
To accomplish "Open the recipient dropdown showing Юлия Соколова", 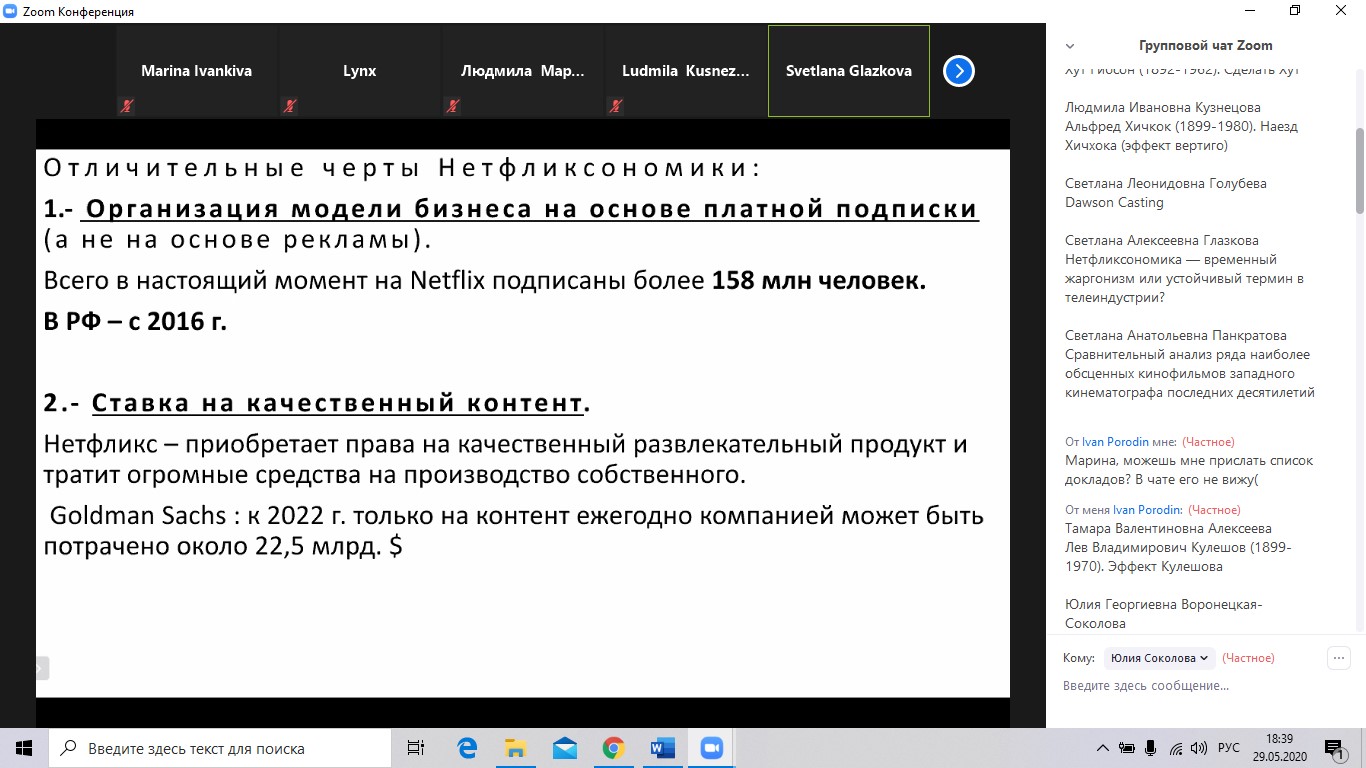I will [1159, 658].
